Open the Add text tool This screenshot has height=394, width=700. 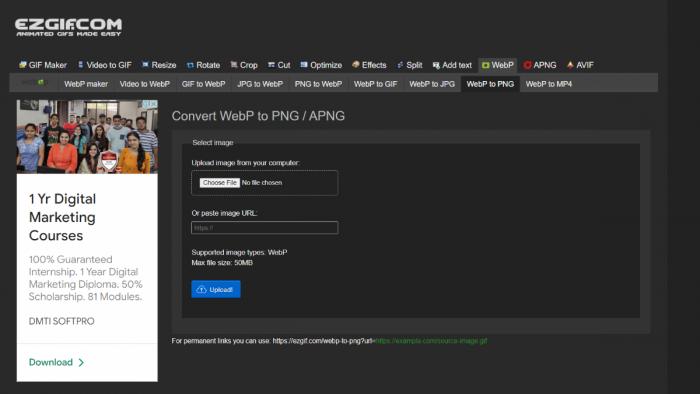[x=452, y=65]
